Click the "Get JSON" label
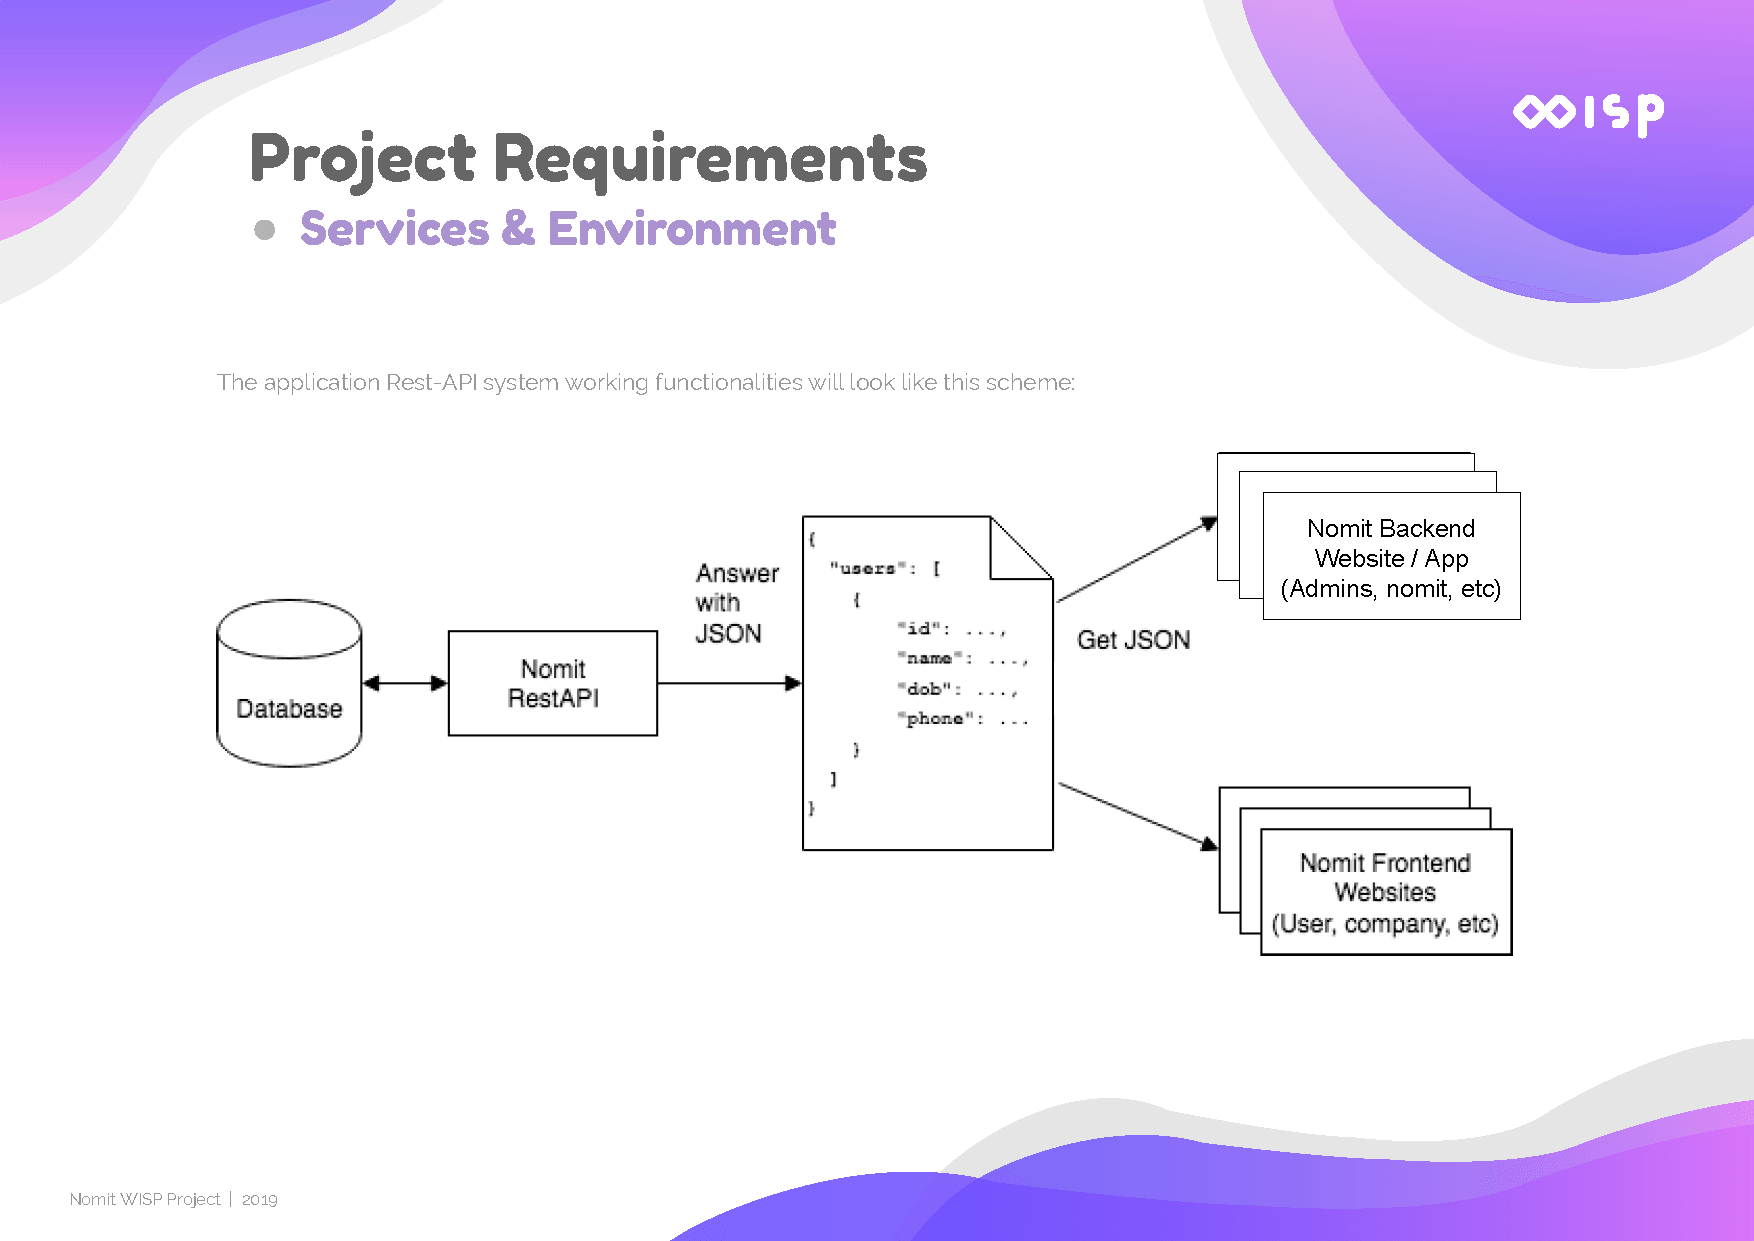This screenshot has width=1754, height=1241. point(1133,640)
